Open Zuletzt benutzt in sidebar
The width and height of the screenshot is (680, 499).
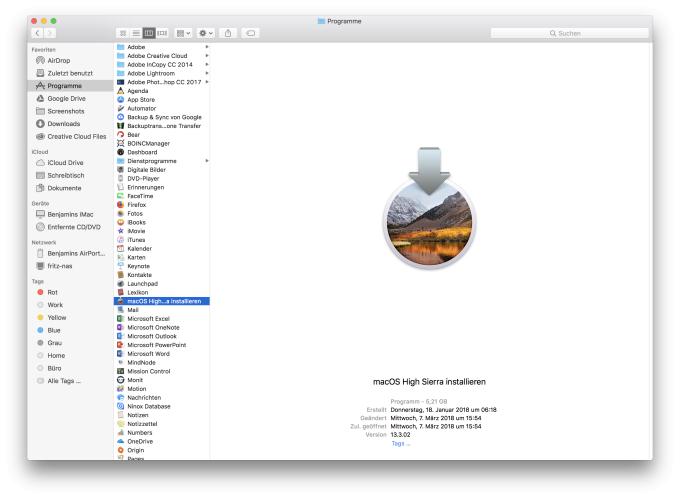coord(70,73)
